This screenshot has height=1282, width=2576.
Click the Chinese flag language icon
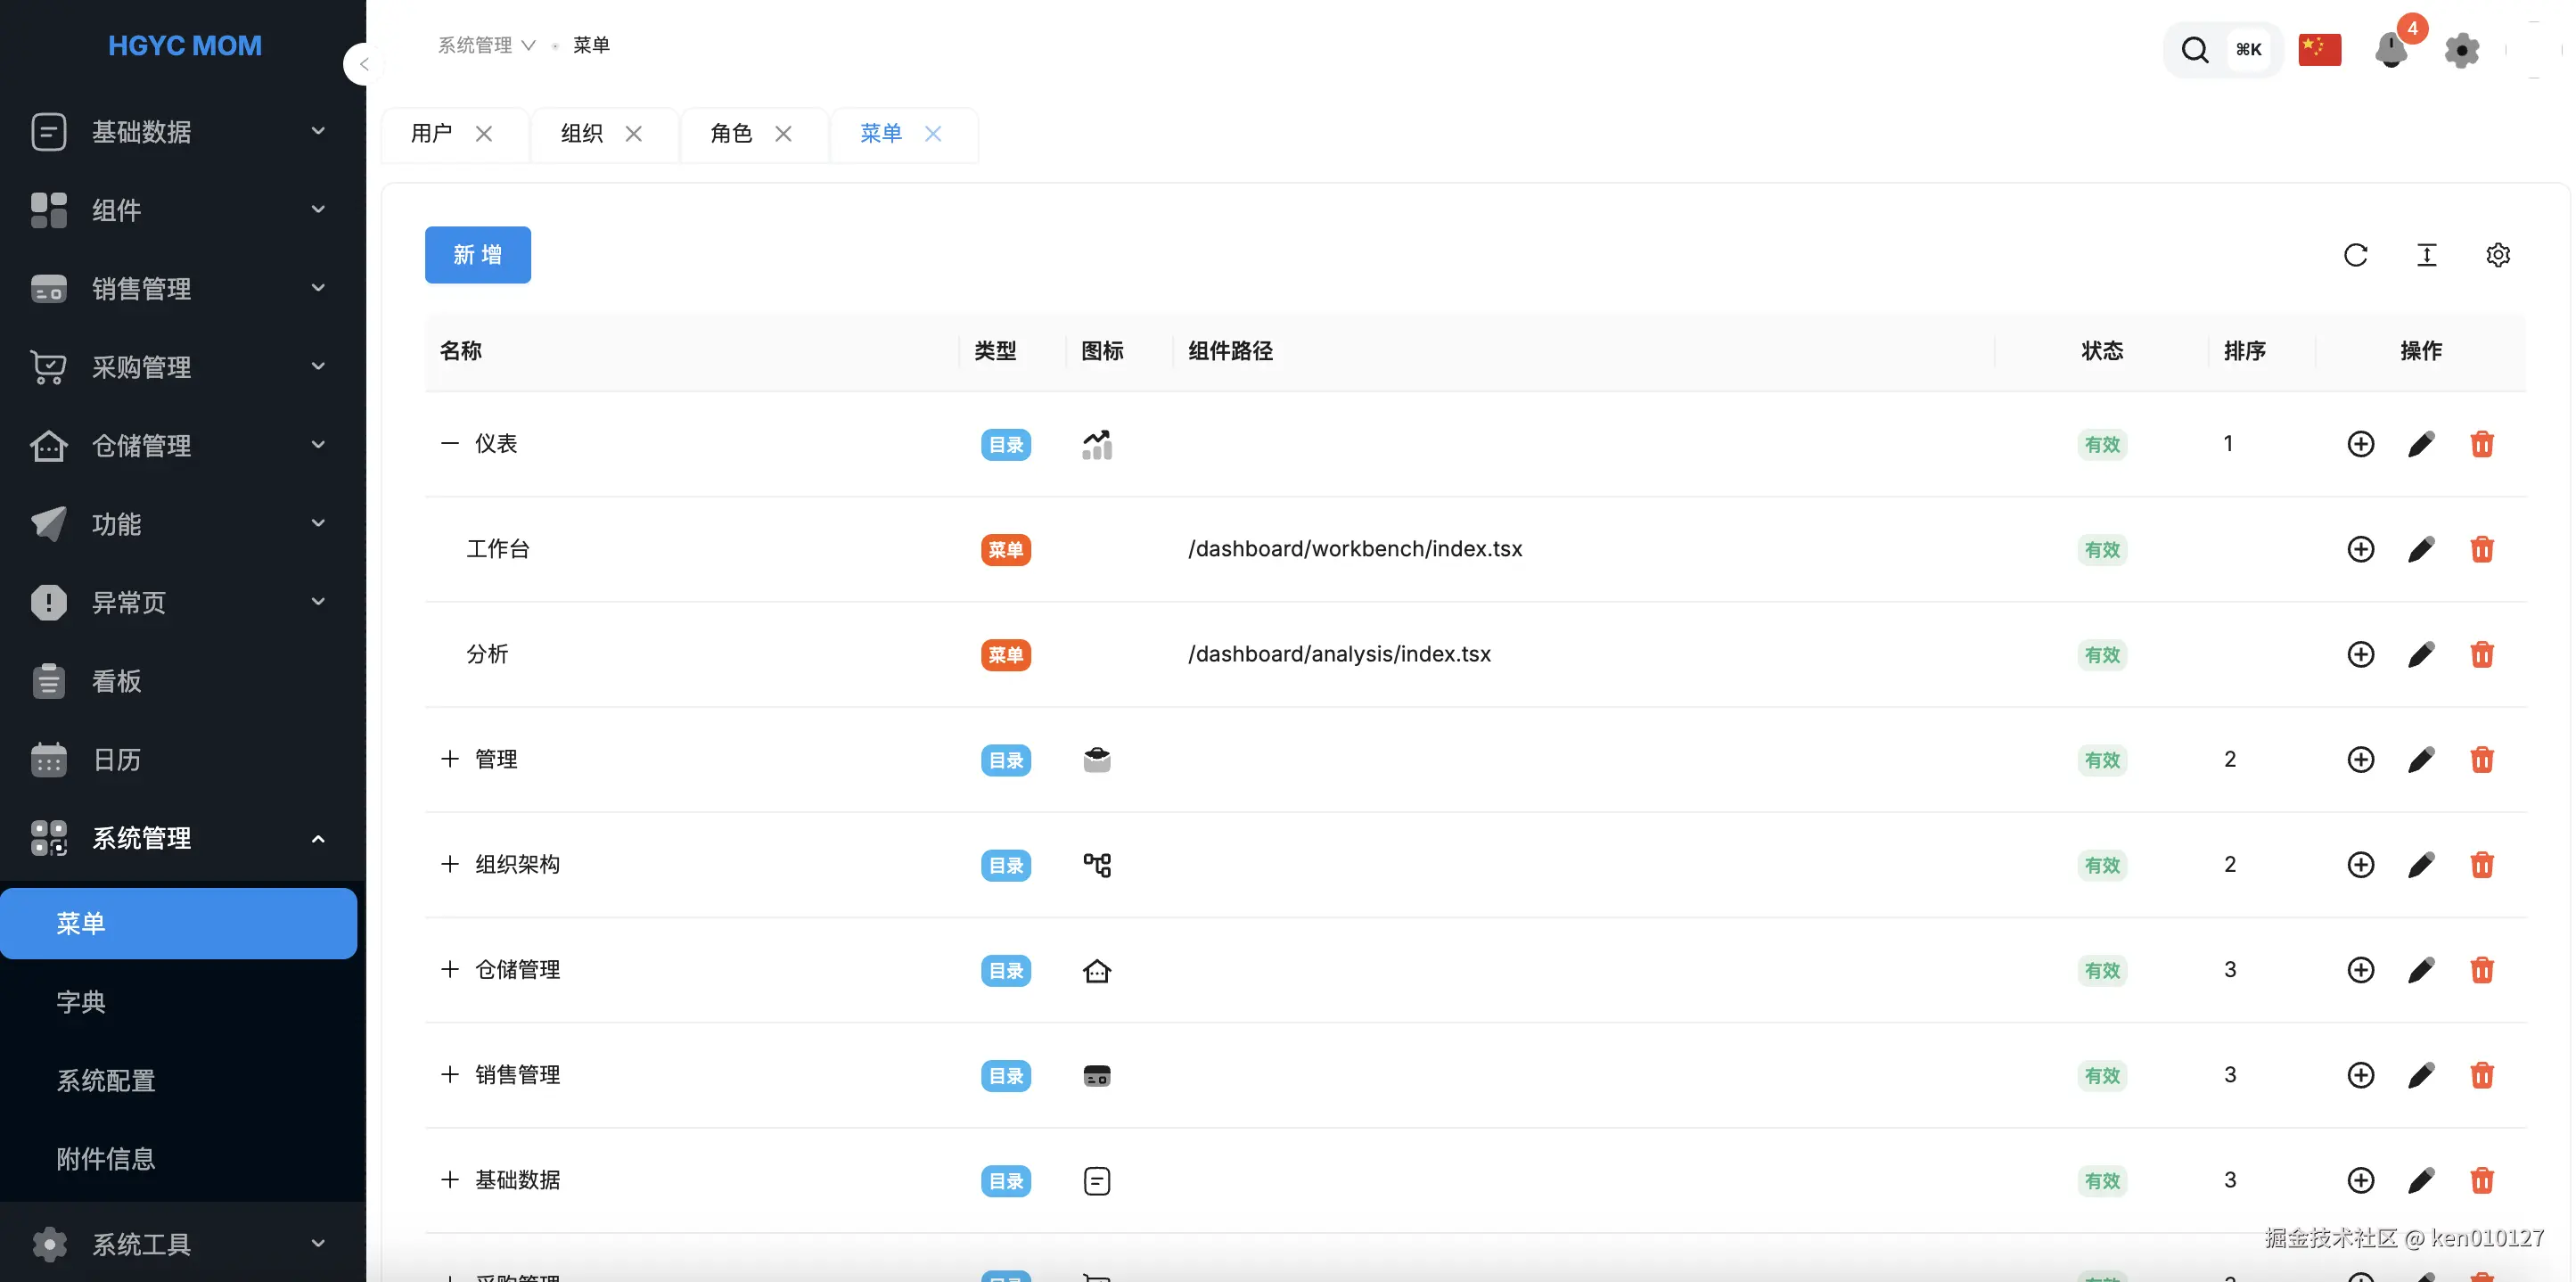2319,50
